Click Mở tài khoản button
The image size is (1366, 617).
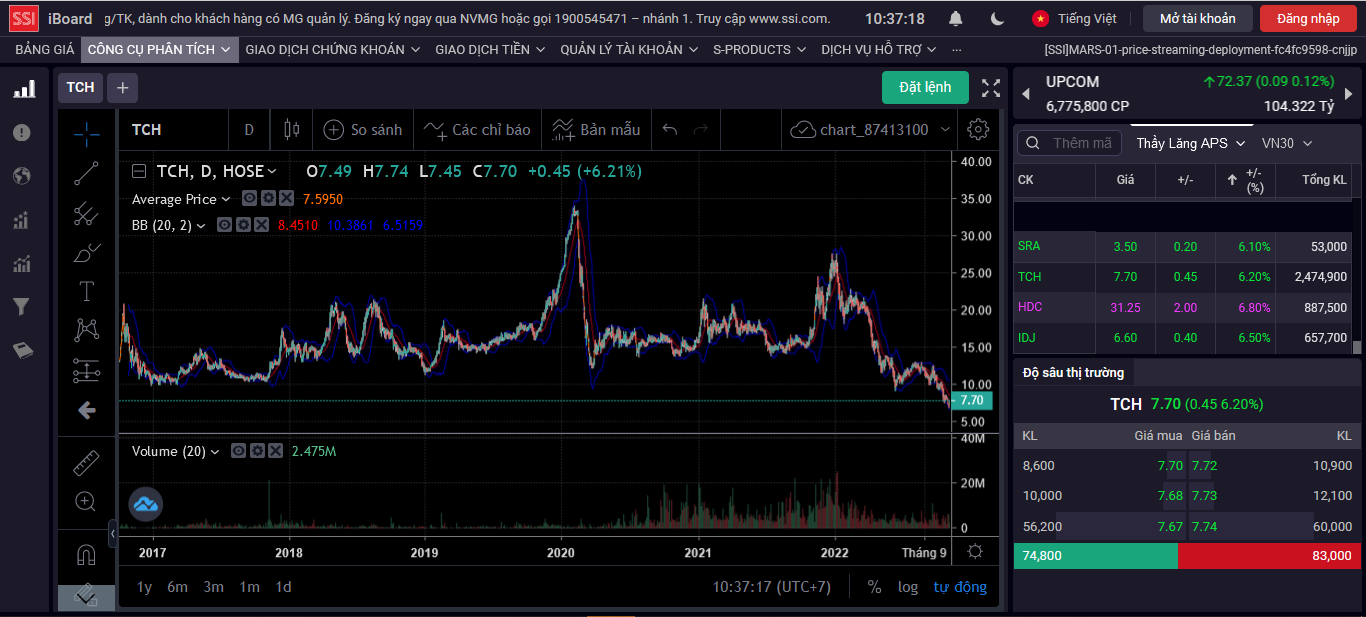coord(1197,18)
